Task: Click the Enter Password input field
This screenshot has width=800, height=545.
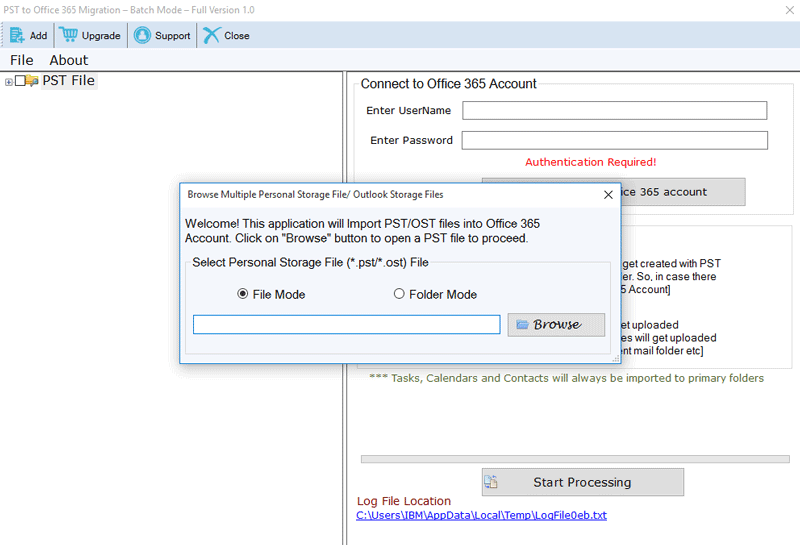Action: pos(614,140)
